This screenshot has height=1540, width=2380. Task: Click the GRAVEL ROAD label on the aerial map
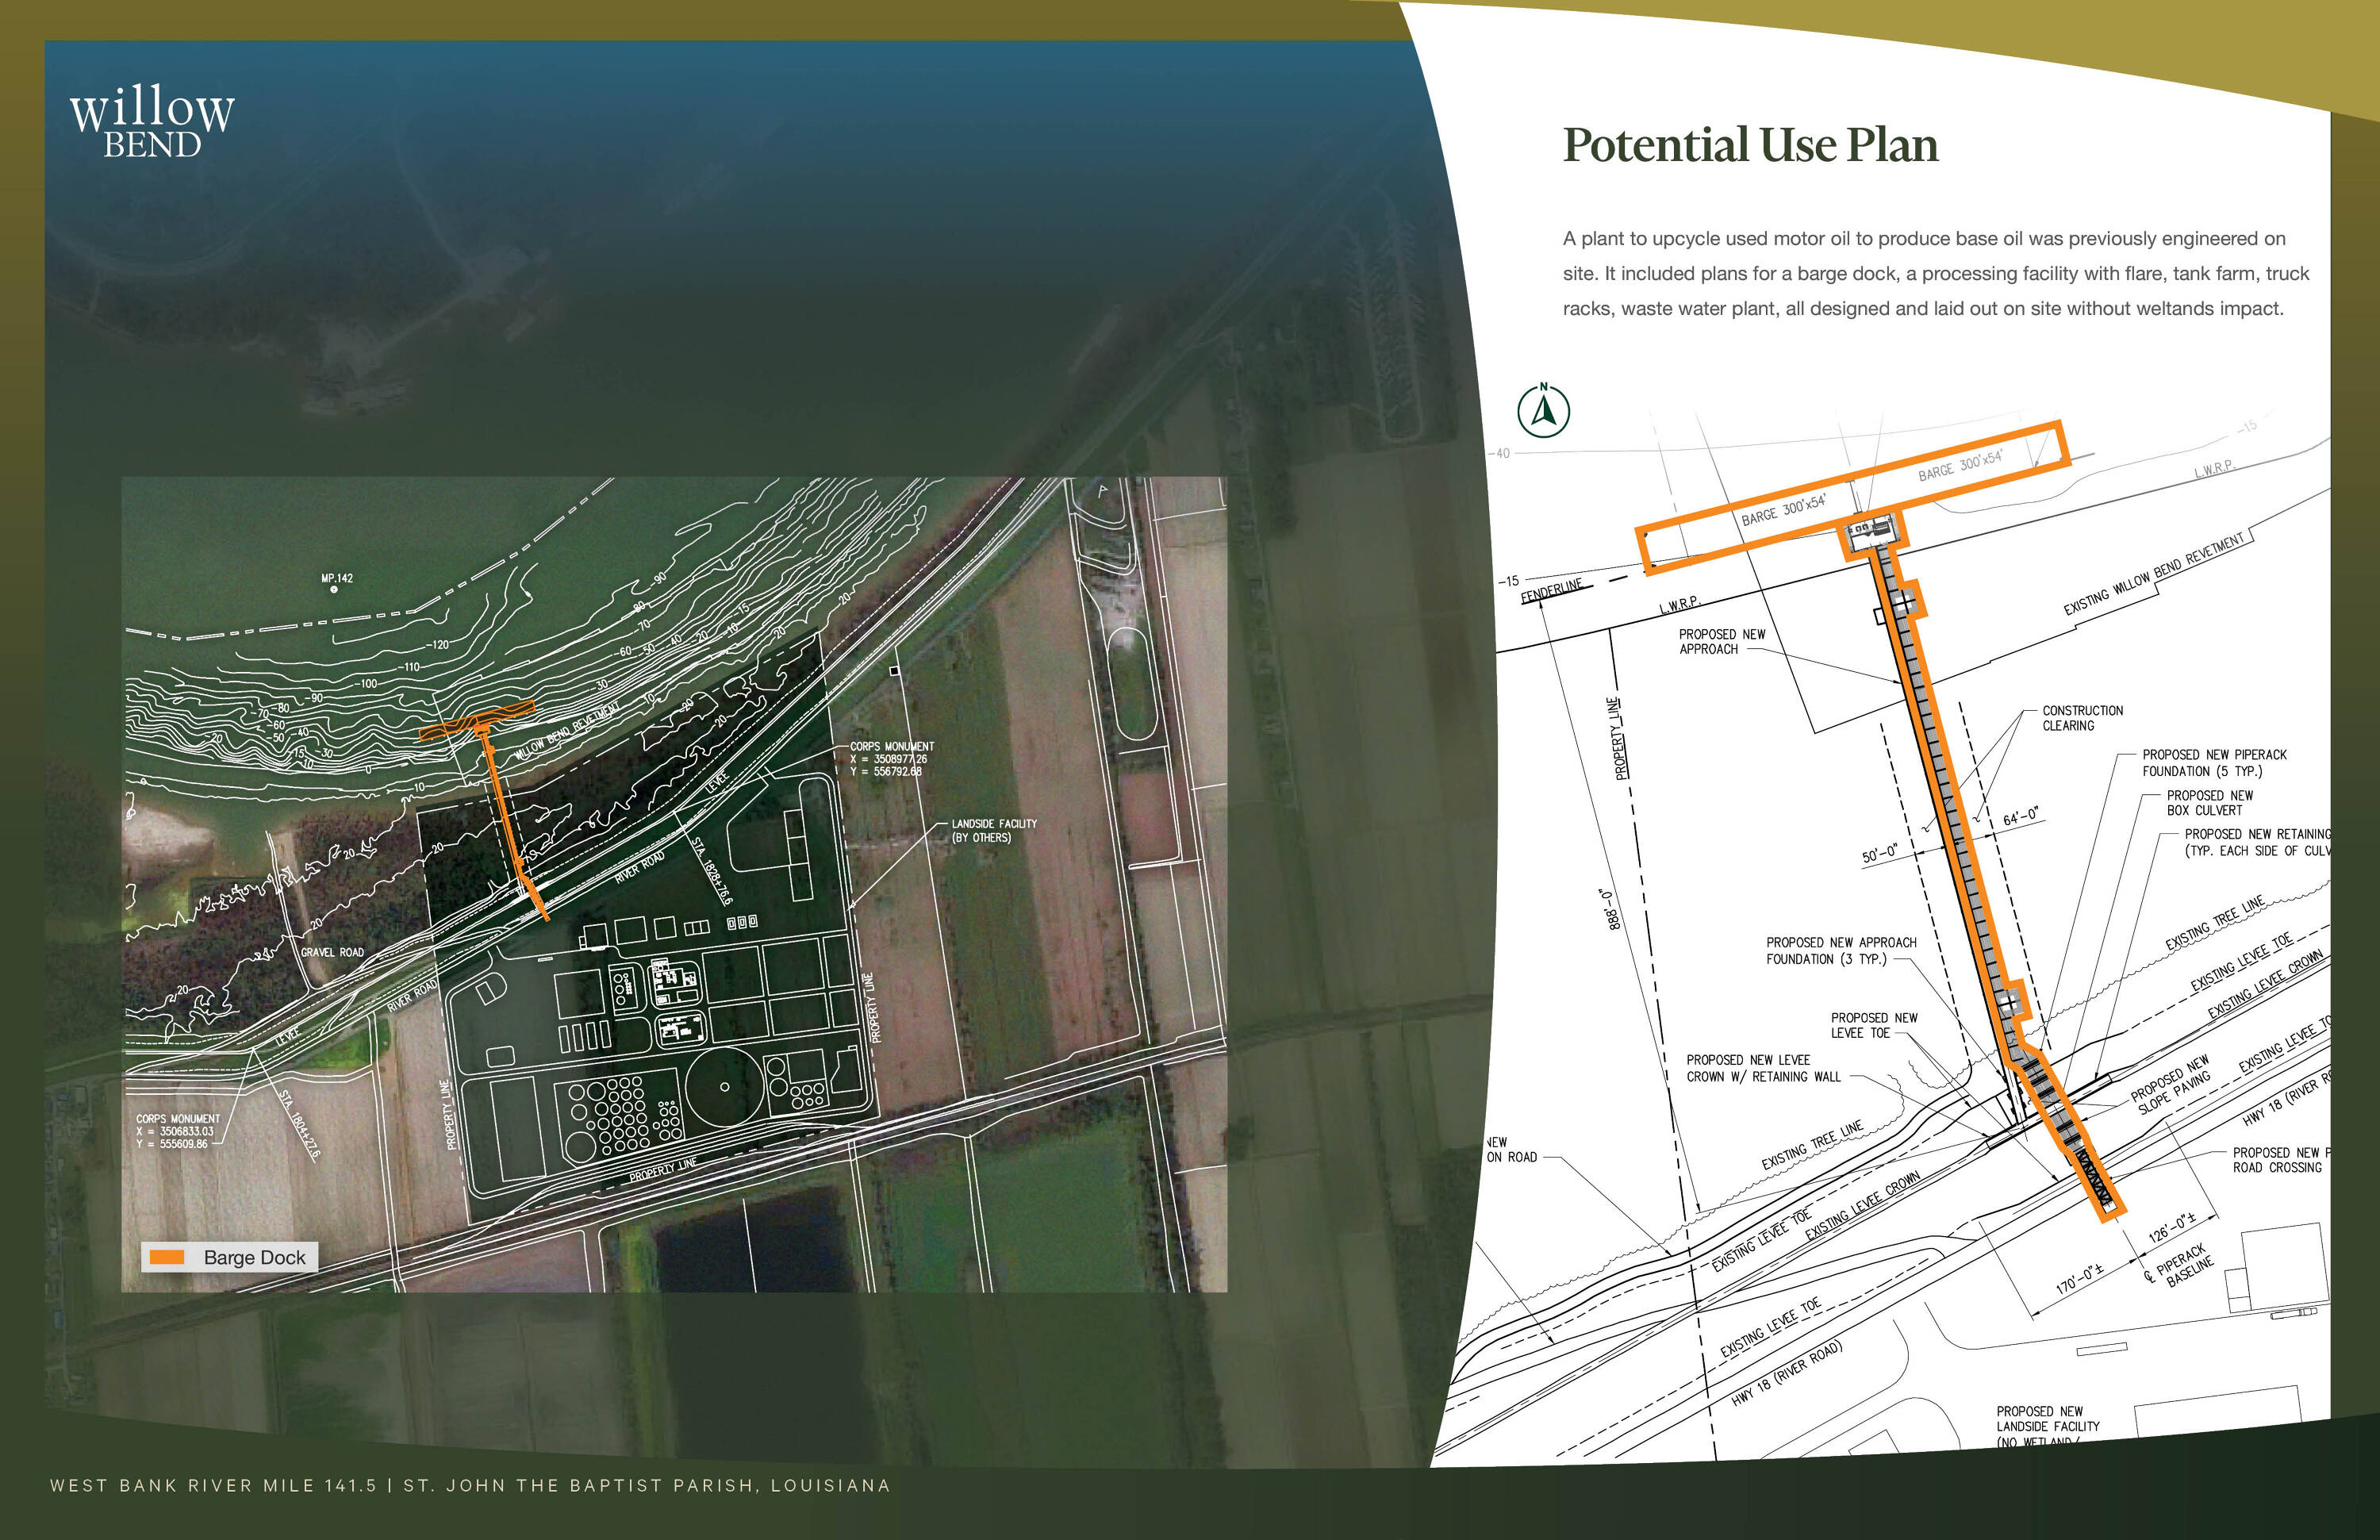(x=332, y=953)
